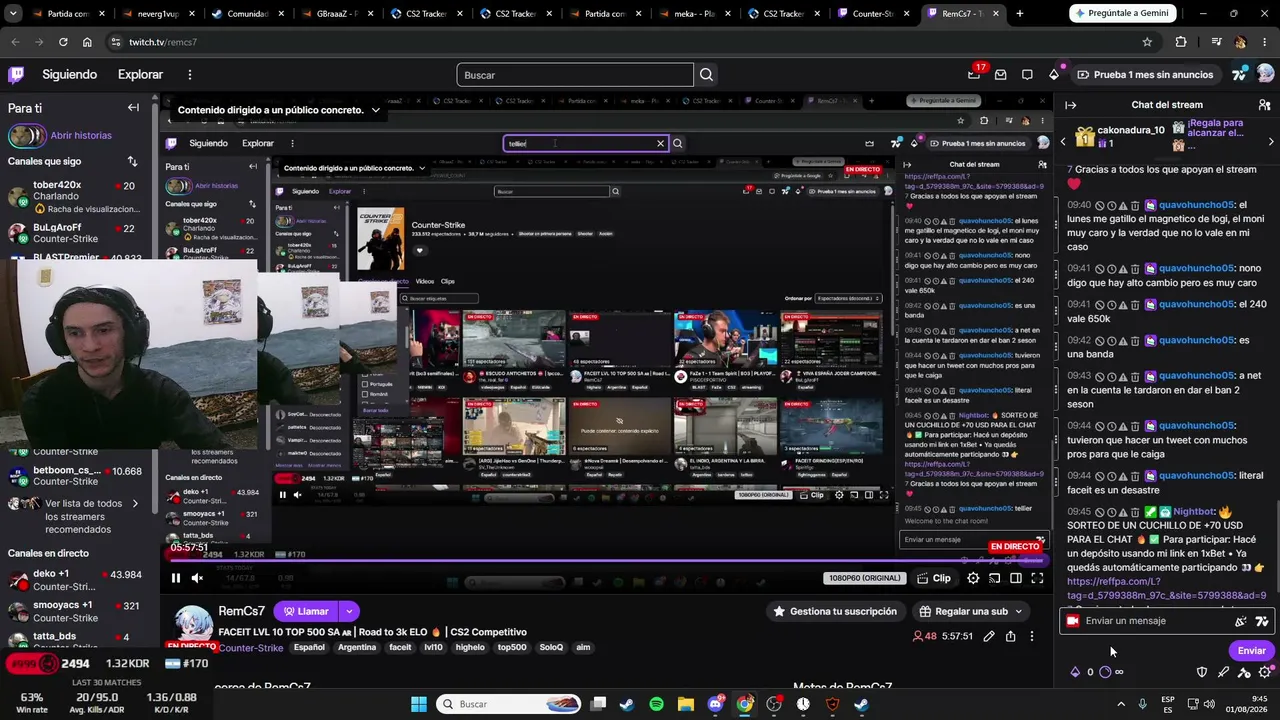Image resolution: width=1280 pixels, height=720 pixels.
Task: Click Prueba 1 mes sin anuncios button
Action: click(1145, 74)
